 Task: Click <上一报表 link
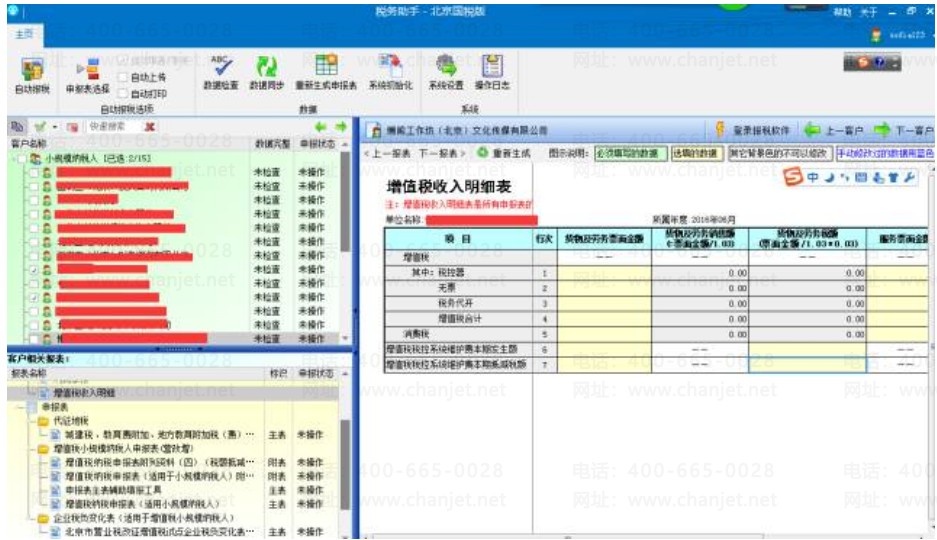[387, 153]
